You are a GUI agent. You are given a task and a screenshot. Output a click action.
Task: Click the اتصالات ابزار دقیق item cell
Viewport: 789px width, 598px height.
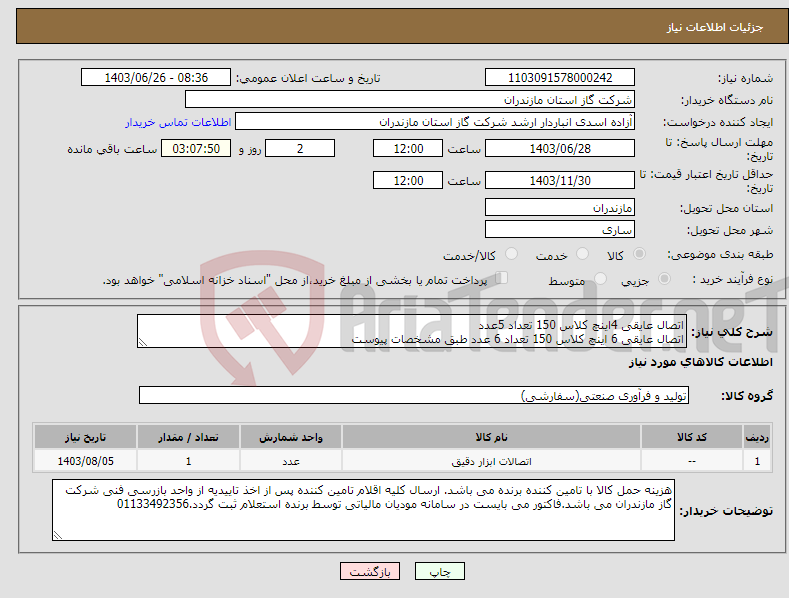[x=491, y=461]
